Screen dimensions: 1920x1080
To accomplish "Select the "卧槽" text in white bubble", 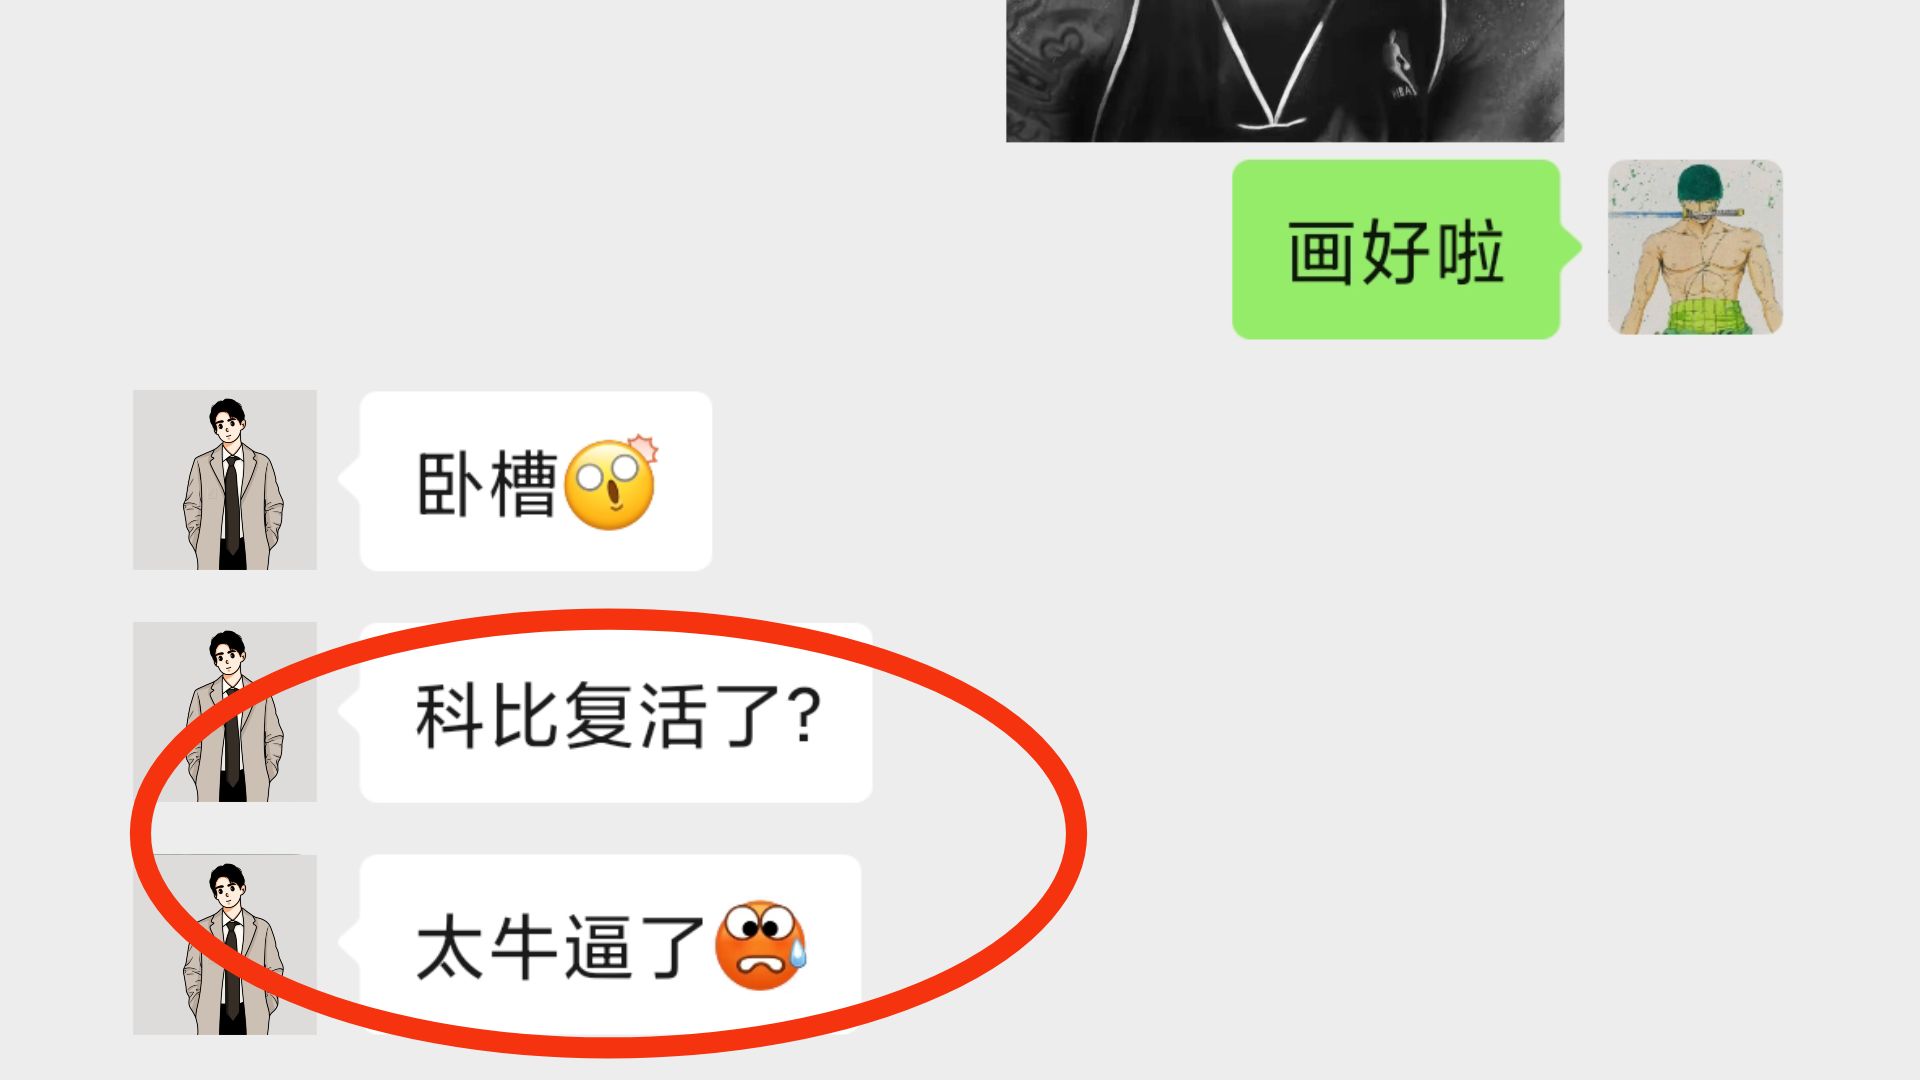I will (486, 485).
